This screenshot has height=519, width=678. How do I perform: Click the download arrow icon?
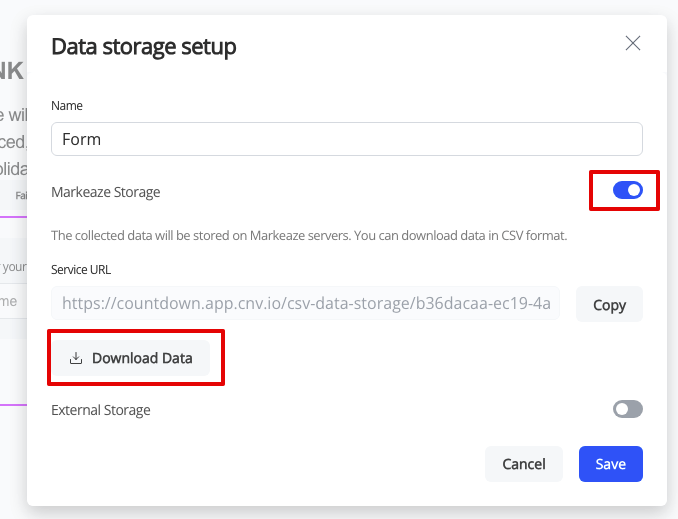point(76,358)
